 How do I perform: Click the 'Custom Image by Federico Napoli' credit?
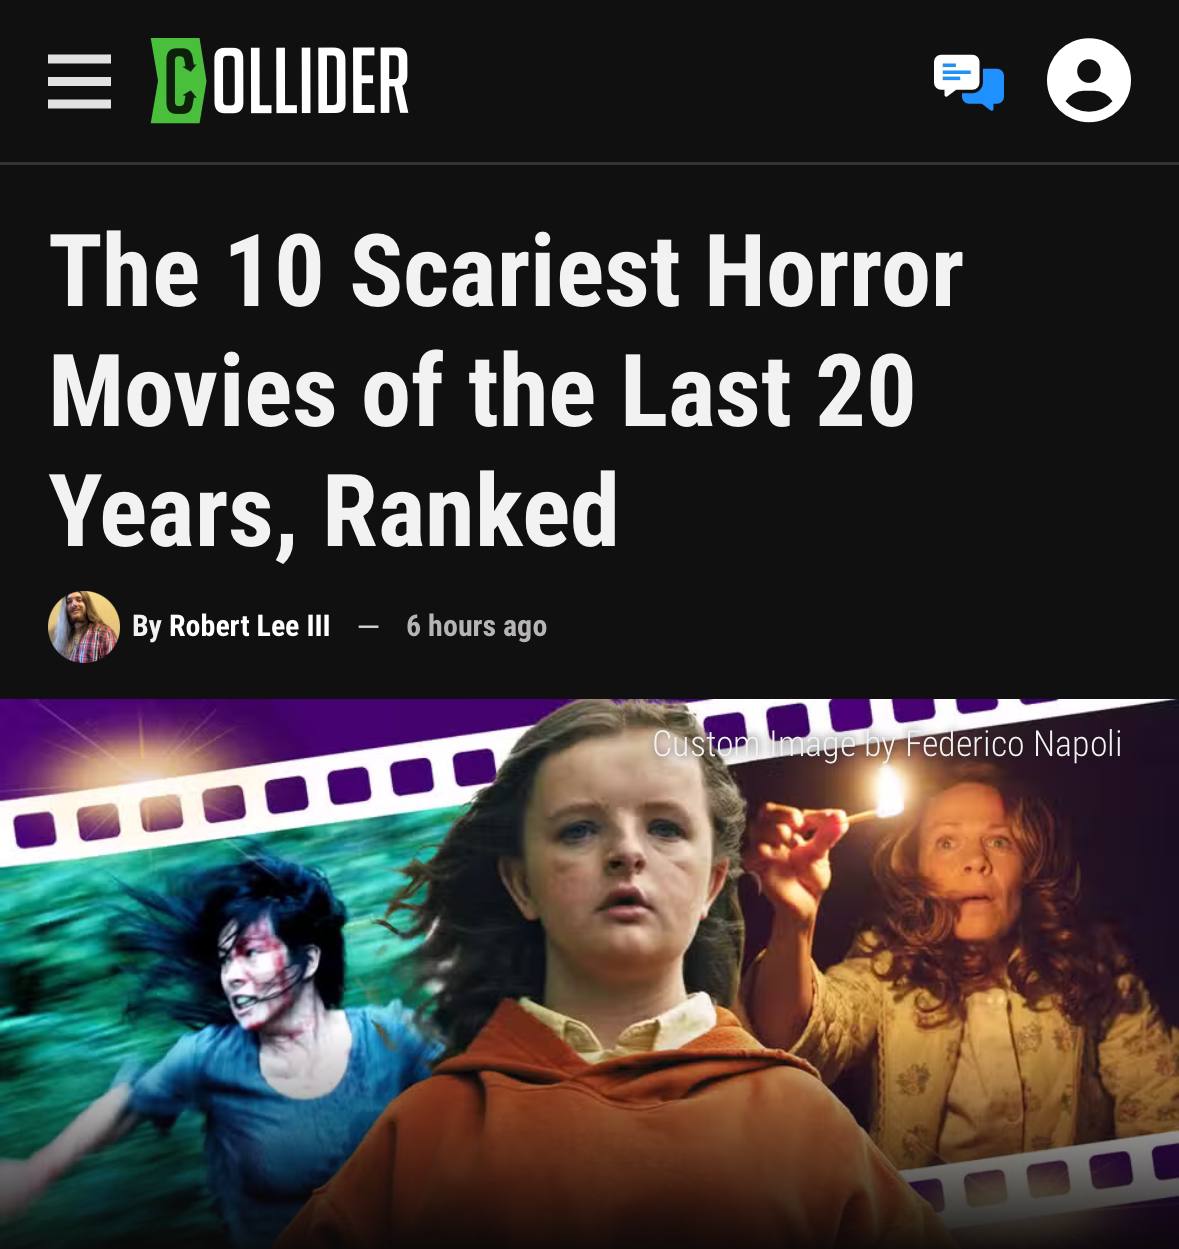pyautogui.click(x=887, y=744)
